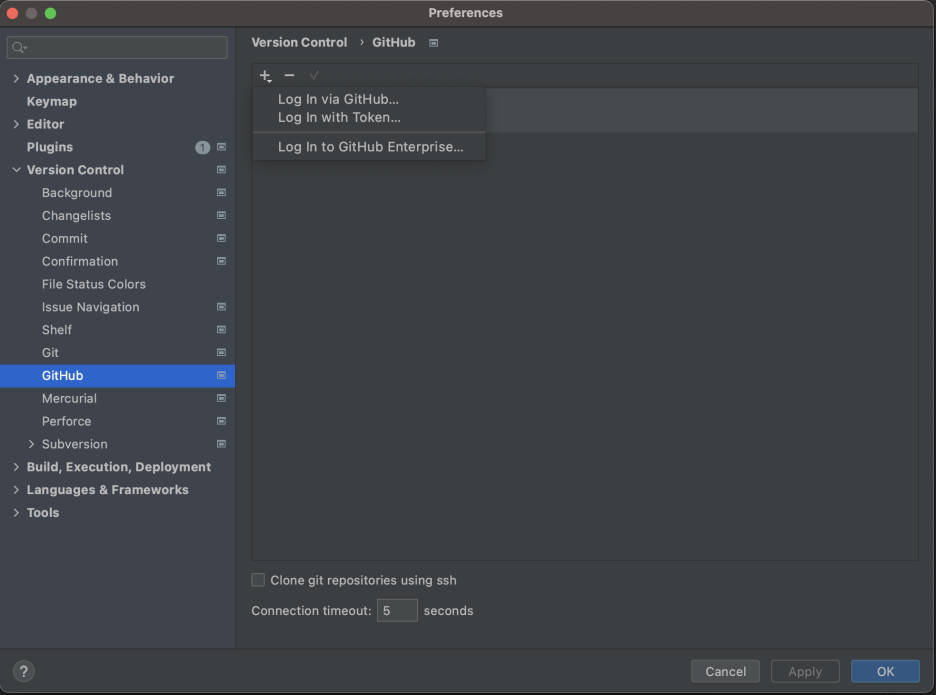Click the Apply button
The height and width of the screenshot is (695, 936).
tap(805, 671)
